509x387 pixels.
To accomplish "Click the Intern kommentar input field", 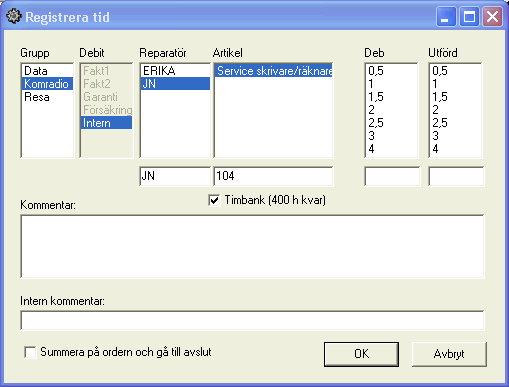I will point(252,320).
